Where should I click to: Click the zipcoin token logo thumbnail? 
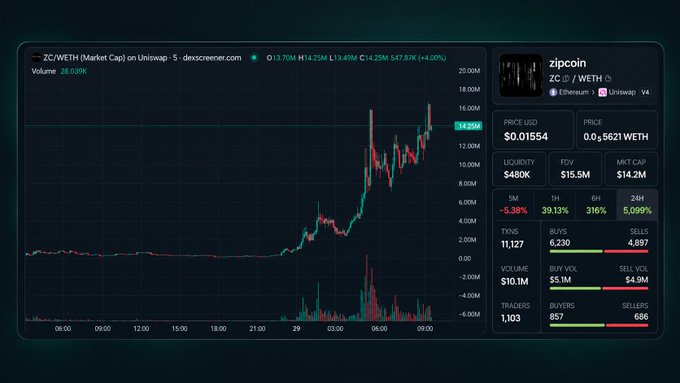(x=520, y=75)
